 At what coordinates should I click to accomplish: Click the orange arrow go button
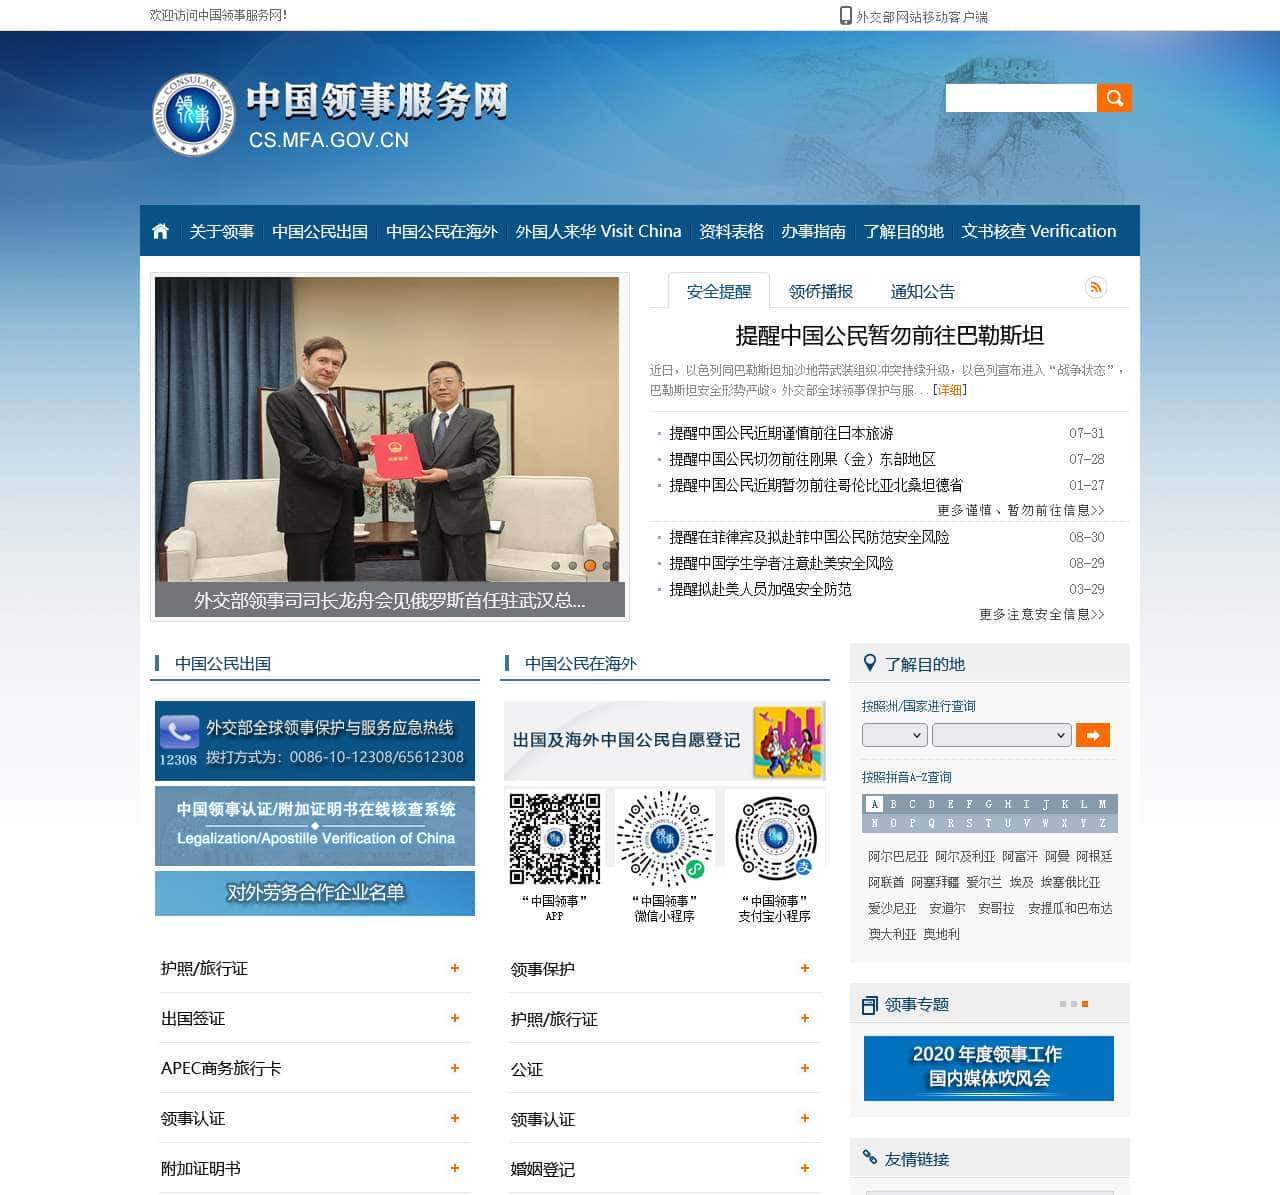[x=1093, y=735]
